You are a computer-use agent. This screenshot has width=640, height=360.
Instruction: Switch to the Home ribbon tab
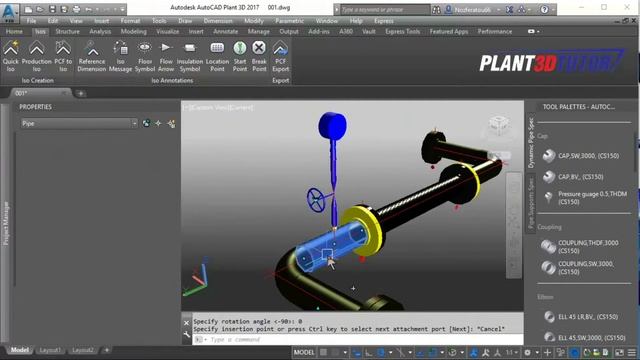[x=14, y=31]
